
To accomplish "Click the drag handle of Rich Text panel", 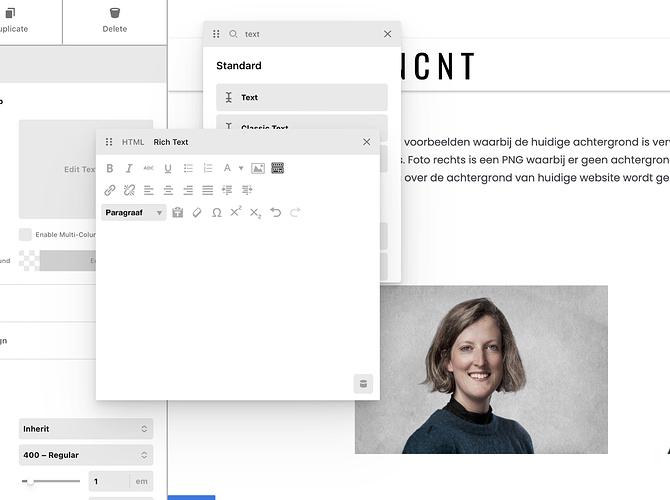I will pyautogui.click(x=109, y=142).
